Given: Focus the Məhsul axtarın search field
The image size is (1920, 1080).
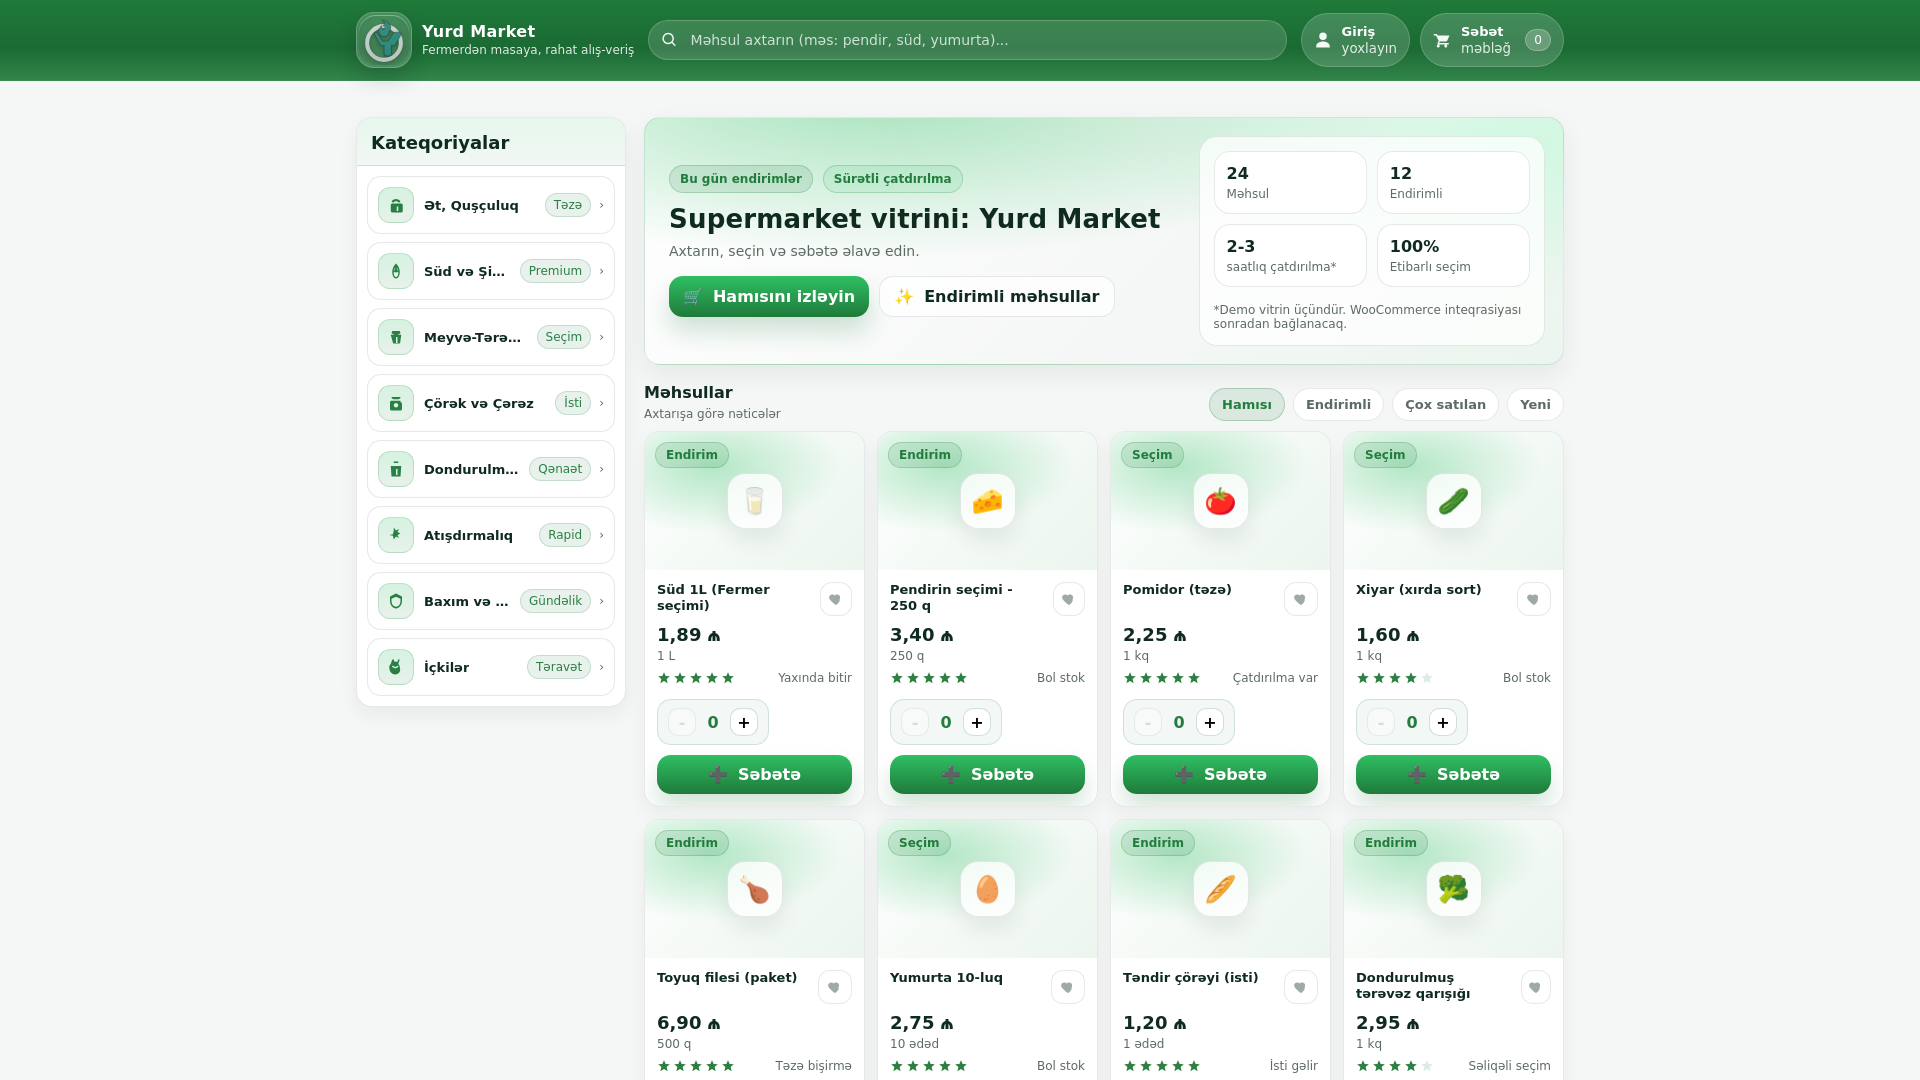Looking at the screenshot, I should 967,40.
